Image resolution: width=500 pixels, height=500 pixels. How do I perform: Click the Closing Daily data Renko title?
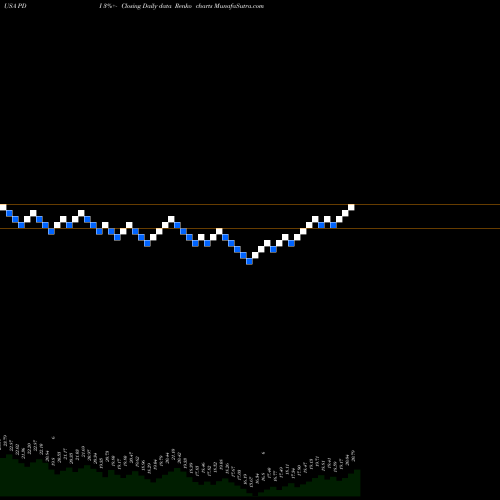(157, 6)
